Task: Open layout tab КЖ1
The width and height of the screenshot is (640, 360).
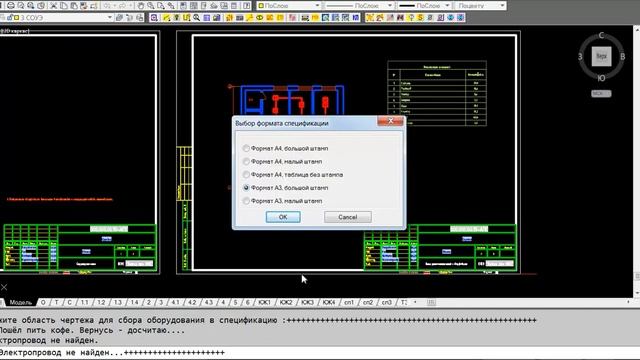Action: click(x=264, y=302)
